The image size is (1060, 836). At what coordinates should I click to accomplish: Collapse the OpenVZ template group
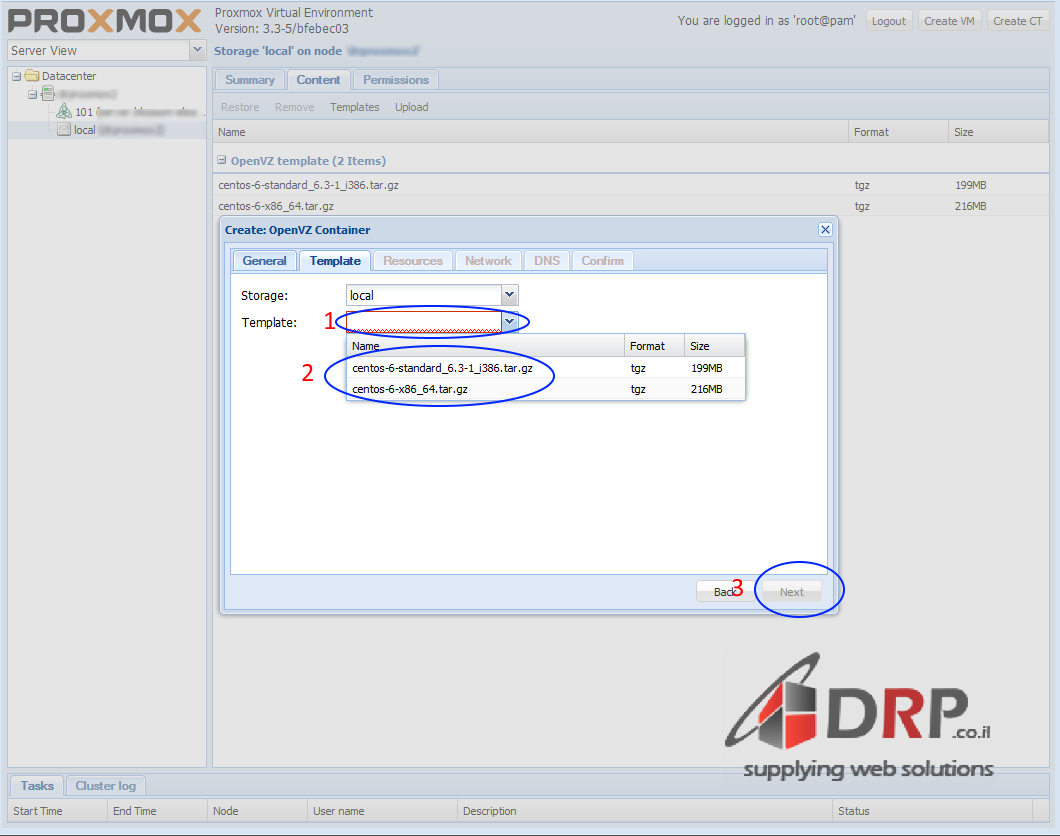click(x=222, y=160)
